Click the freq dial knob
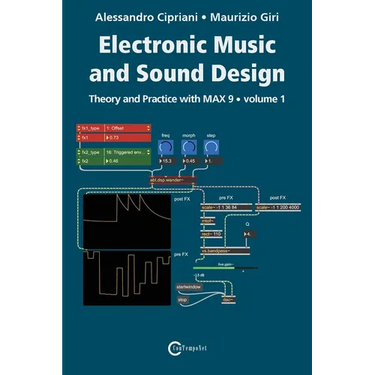375x375 pixels. [x=166, y=147]
